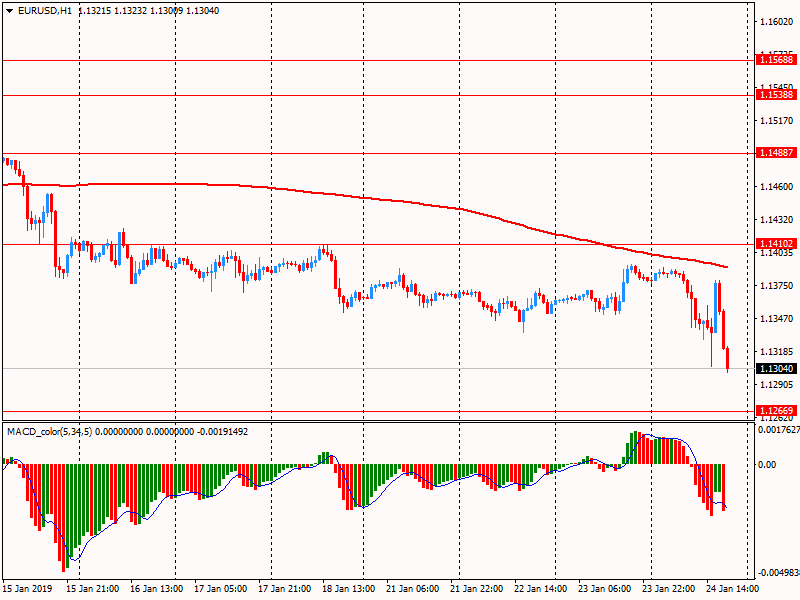Click the 16 Jan 13:00 time label
Image resolution: width=800 pixels, height=600 pixels.
157,588
